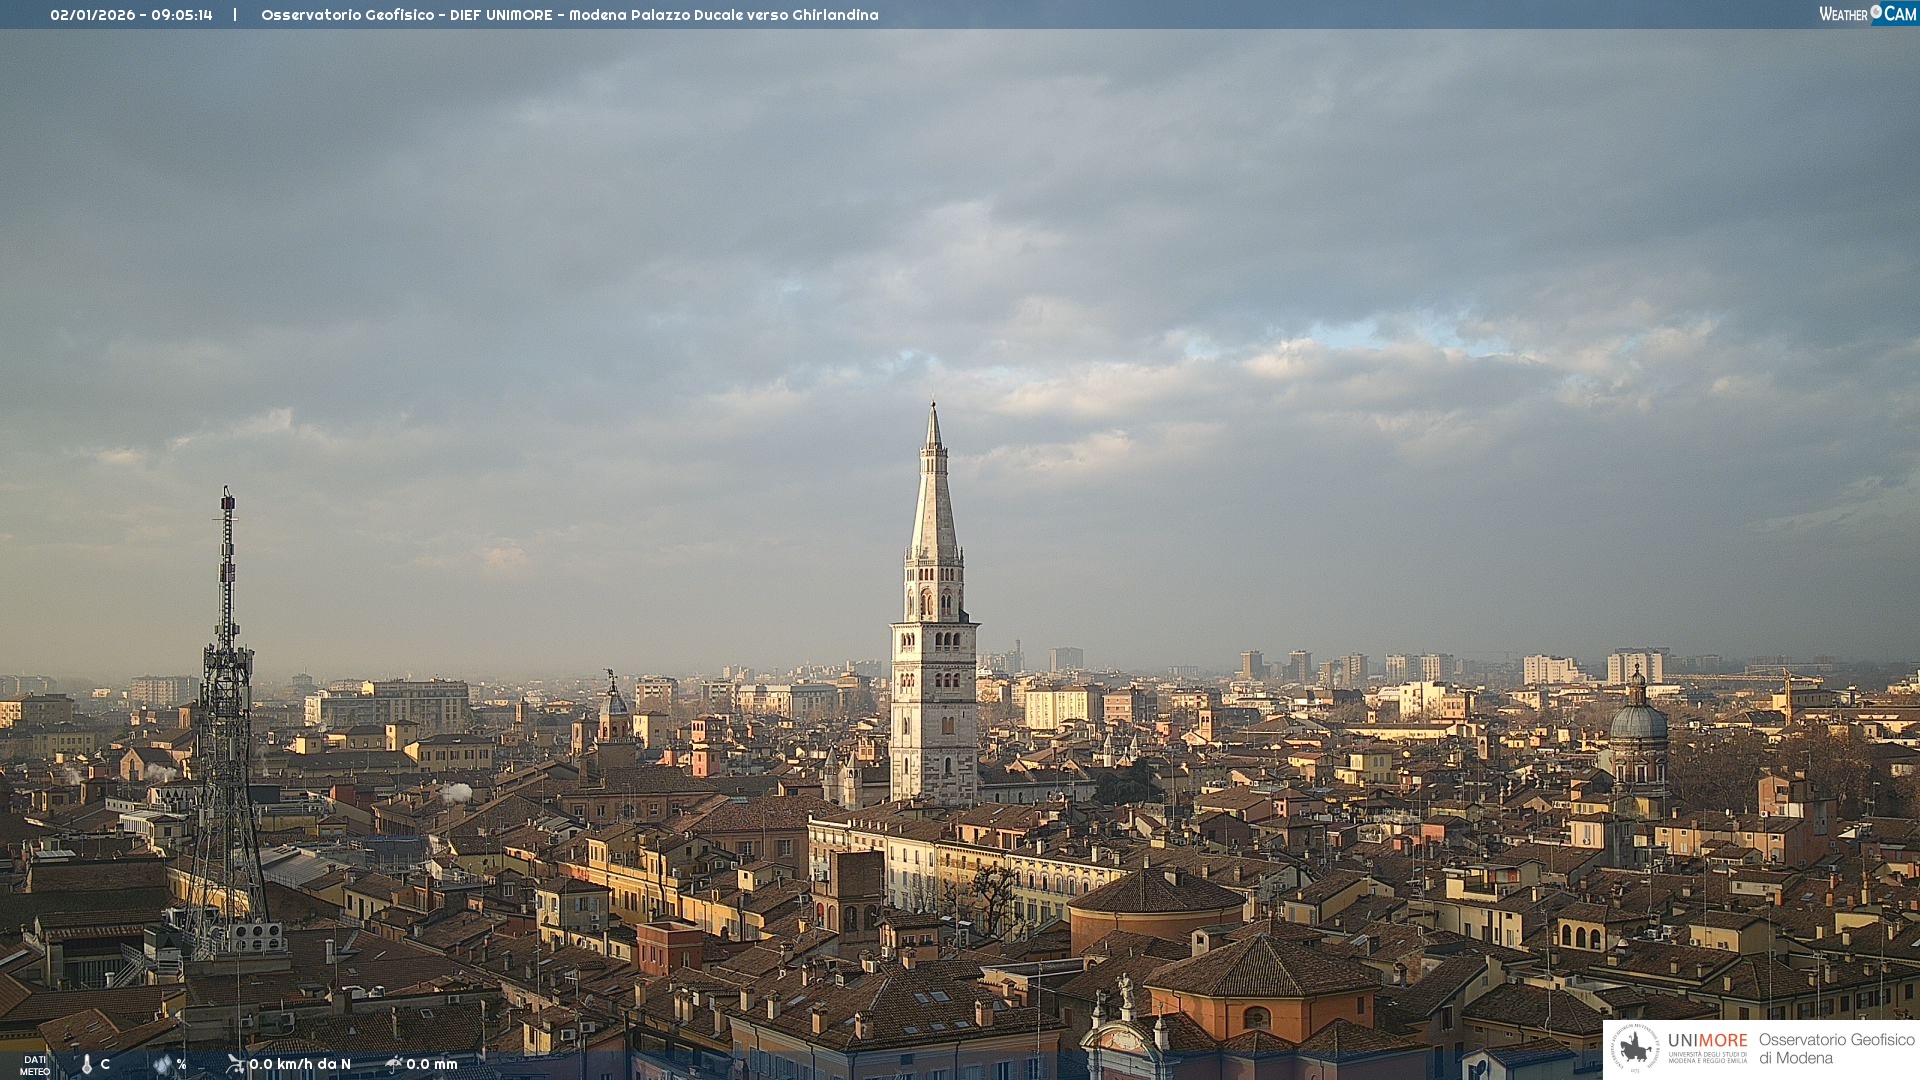Click the humidity percent readout
The width and height of the screenshot is (1920, 1080).
(181, 1064)
